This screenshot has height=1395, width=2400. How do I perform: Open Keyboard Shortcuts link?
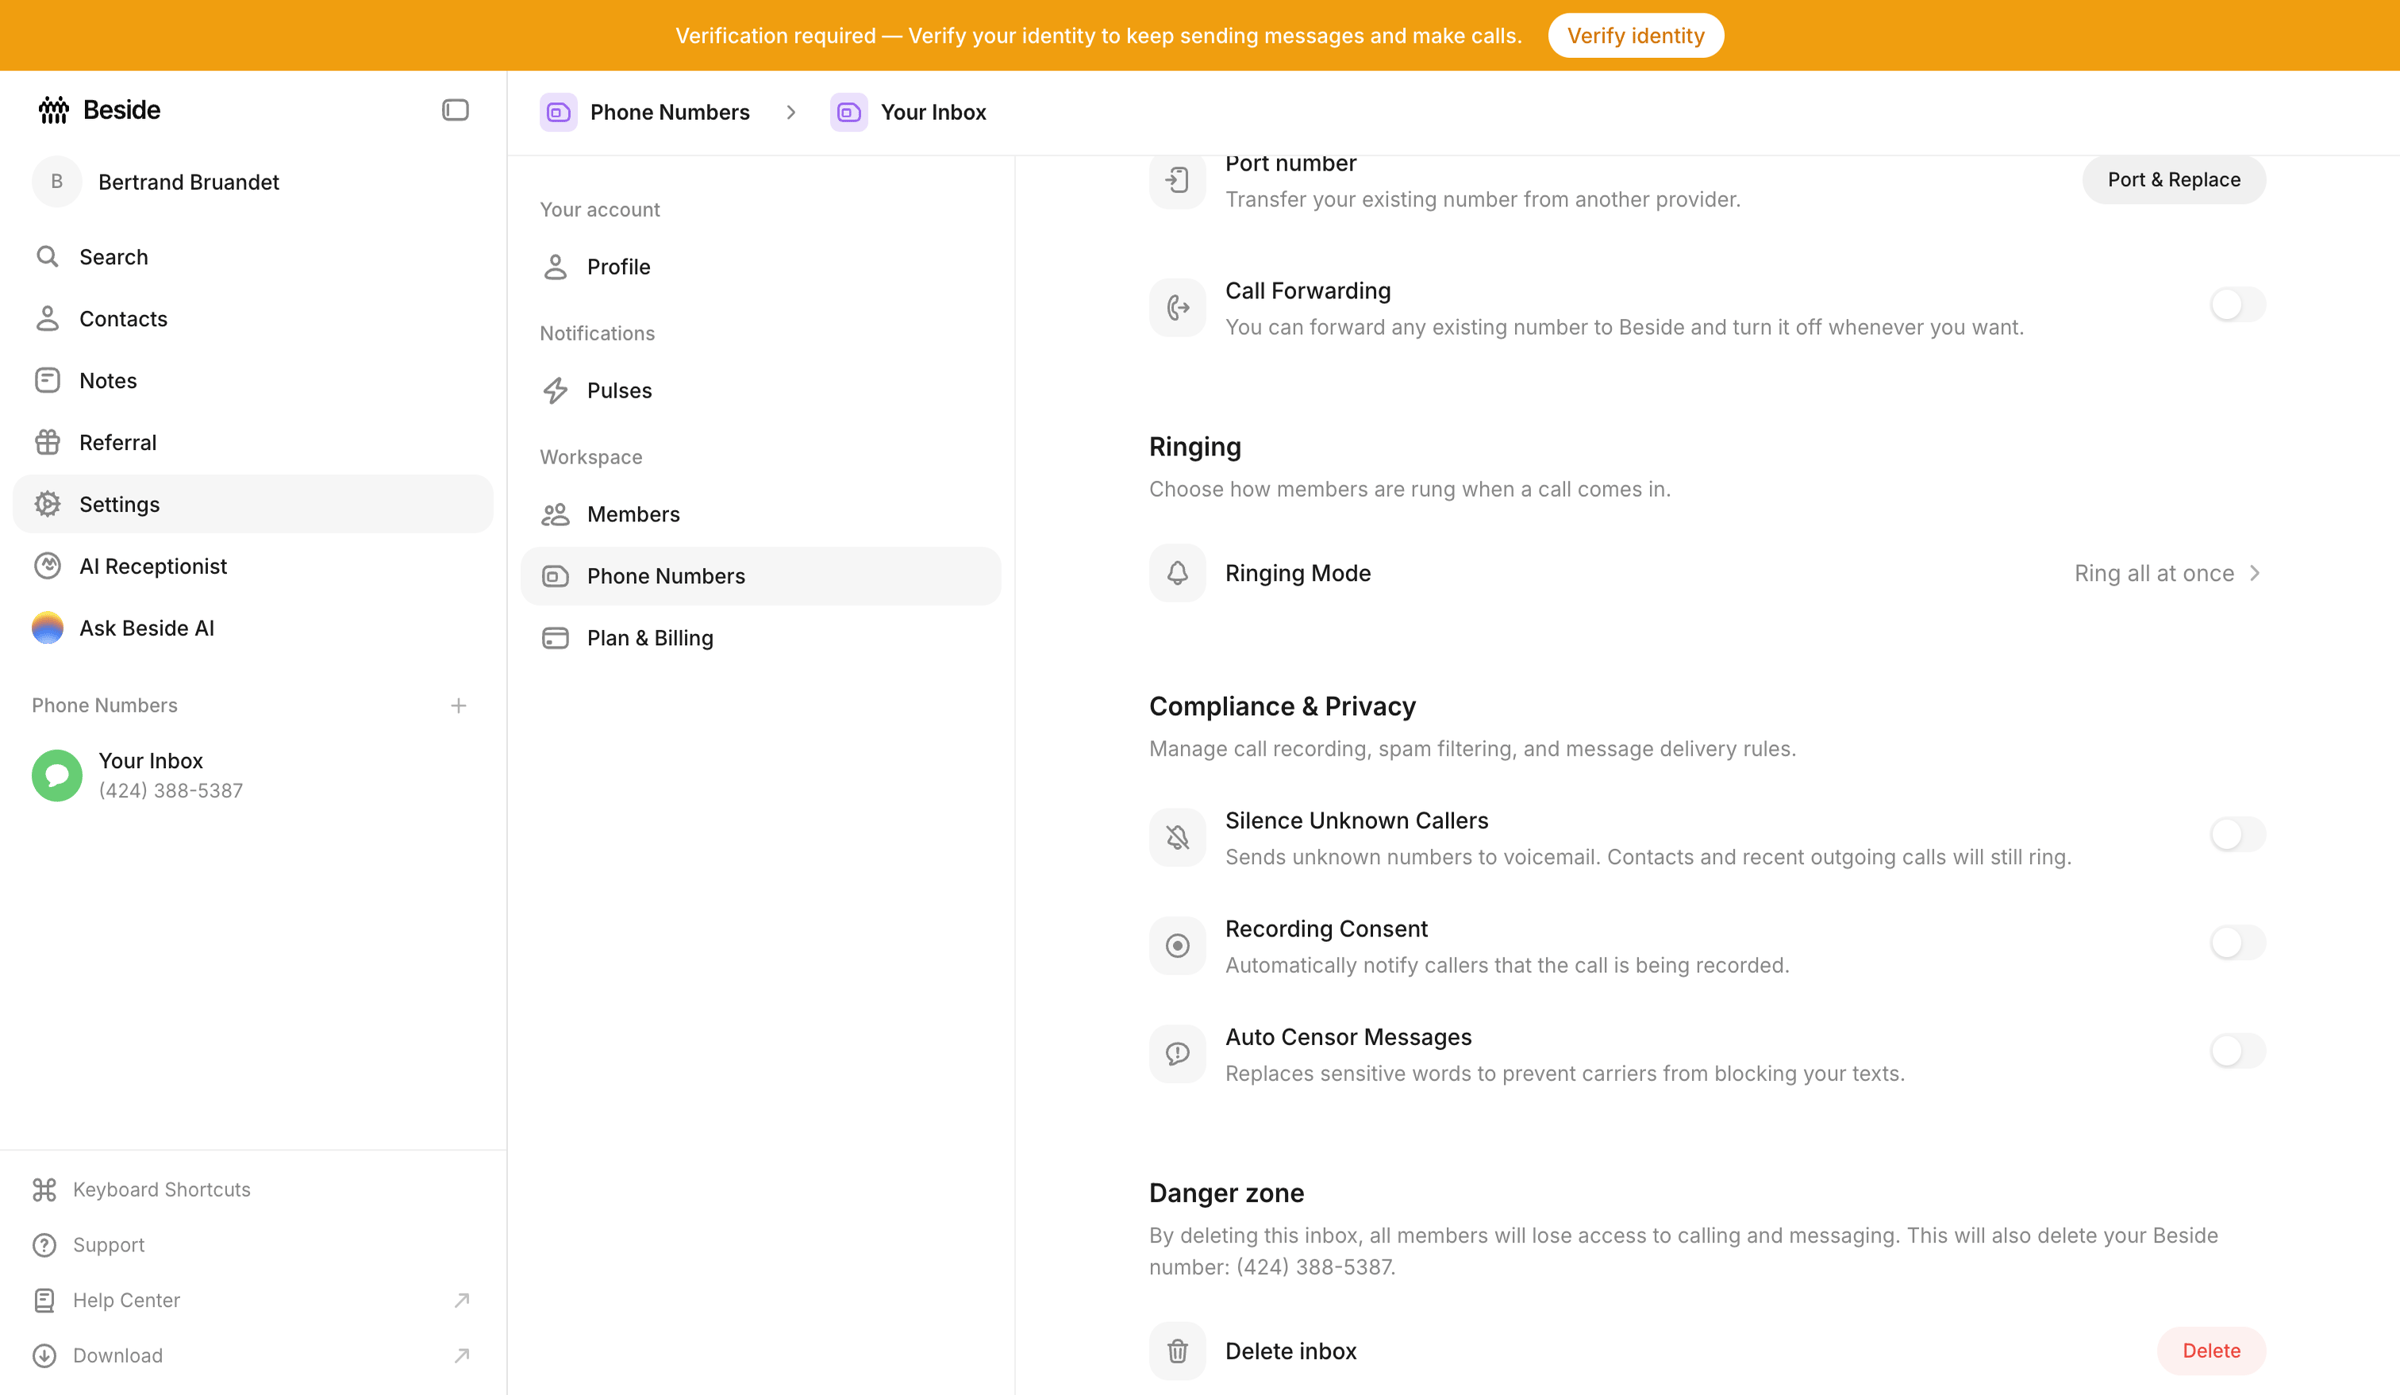(x=161, y=1190)
